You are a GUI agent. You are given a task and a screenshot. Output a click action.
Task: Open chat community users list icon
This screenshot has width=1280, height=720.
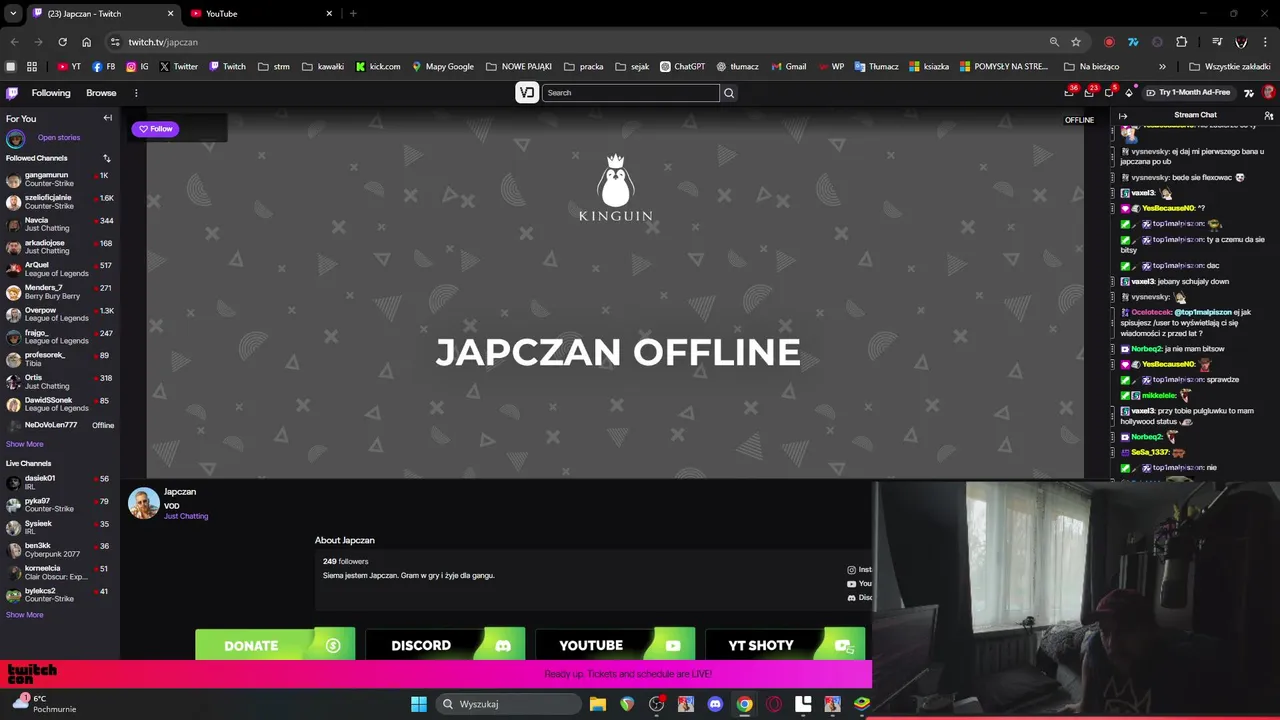coord(1269,116)
